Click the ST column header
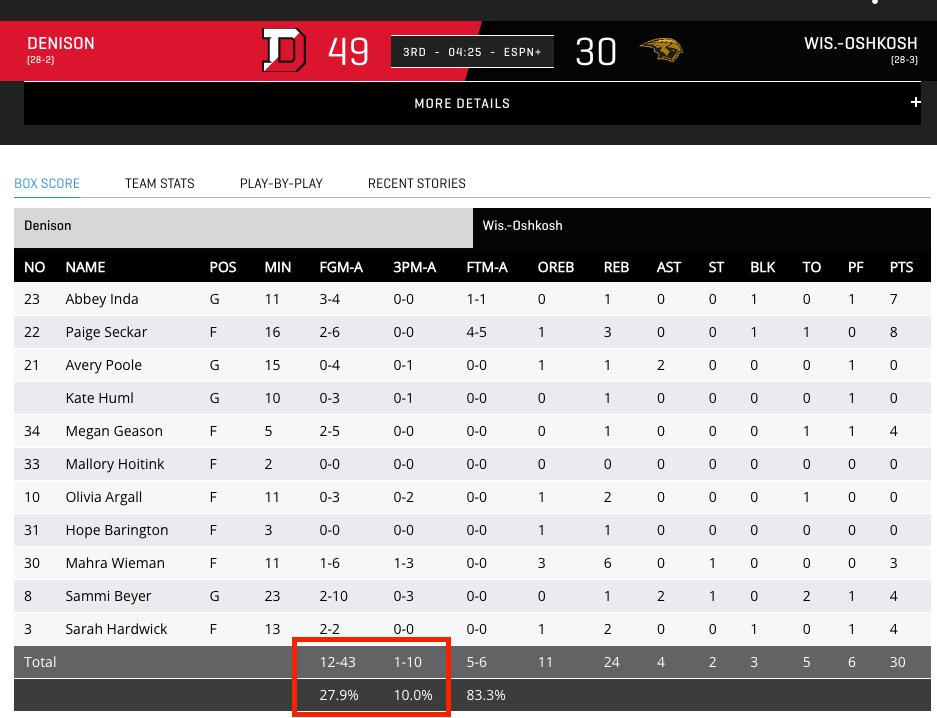The image size is (937, 718). 716,267
